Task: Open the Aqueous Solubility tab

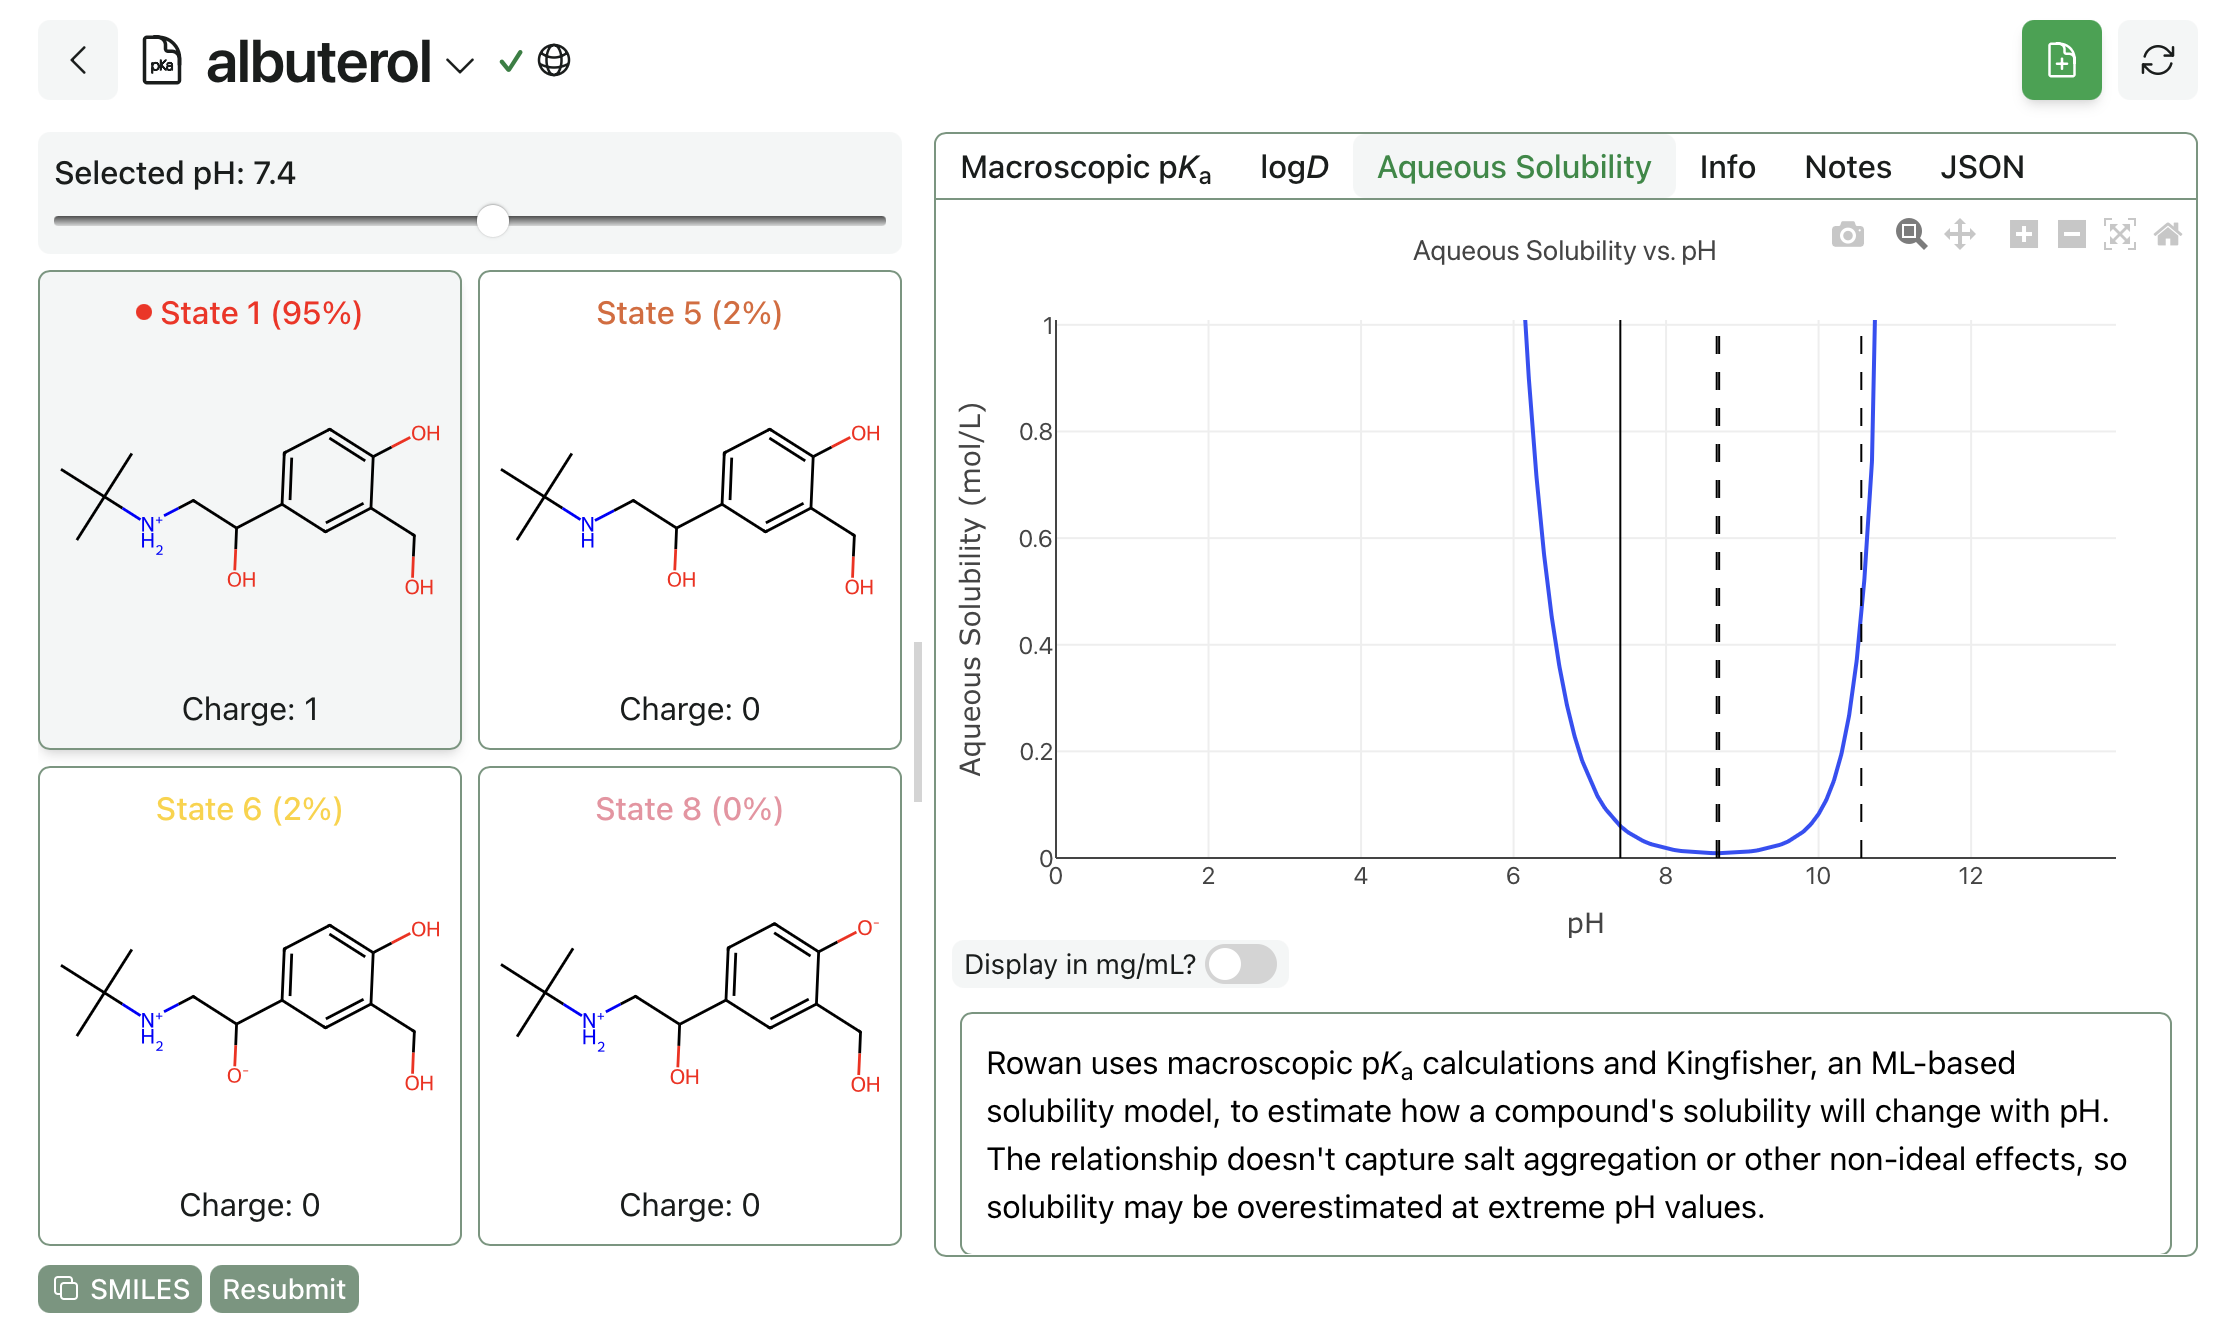Action: 1514,167
